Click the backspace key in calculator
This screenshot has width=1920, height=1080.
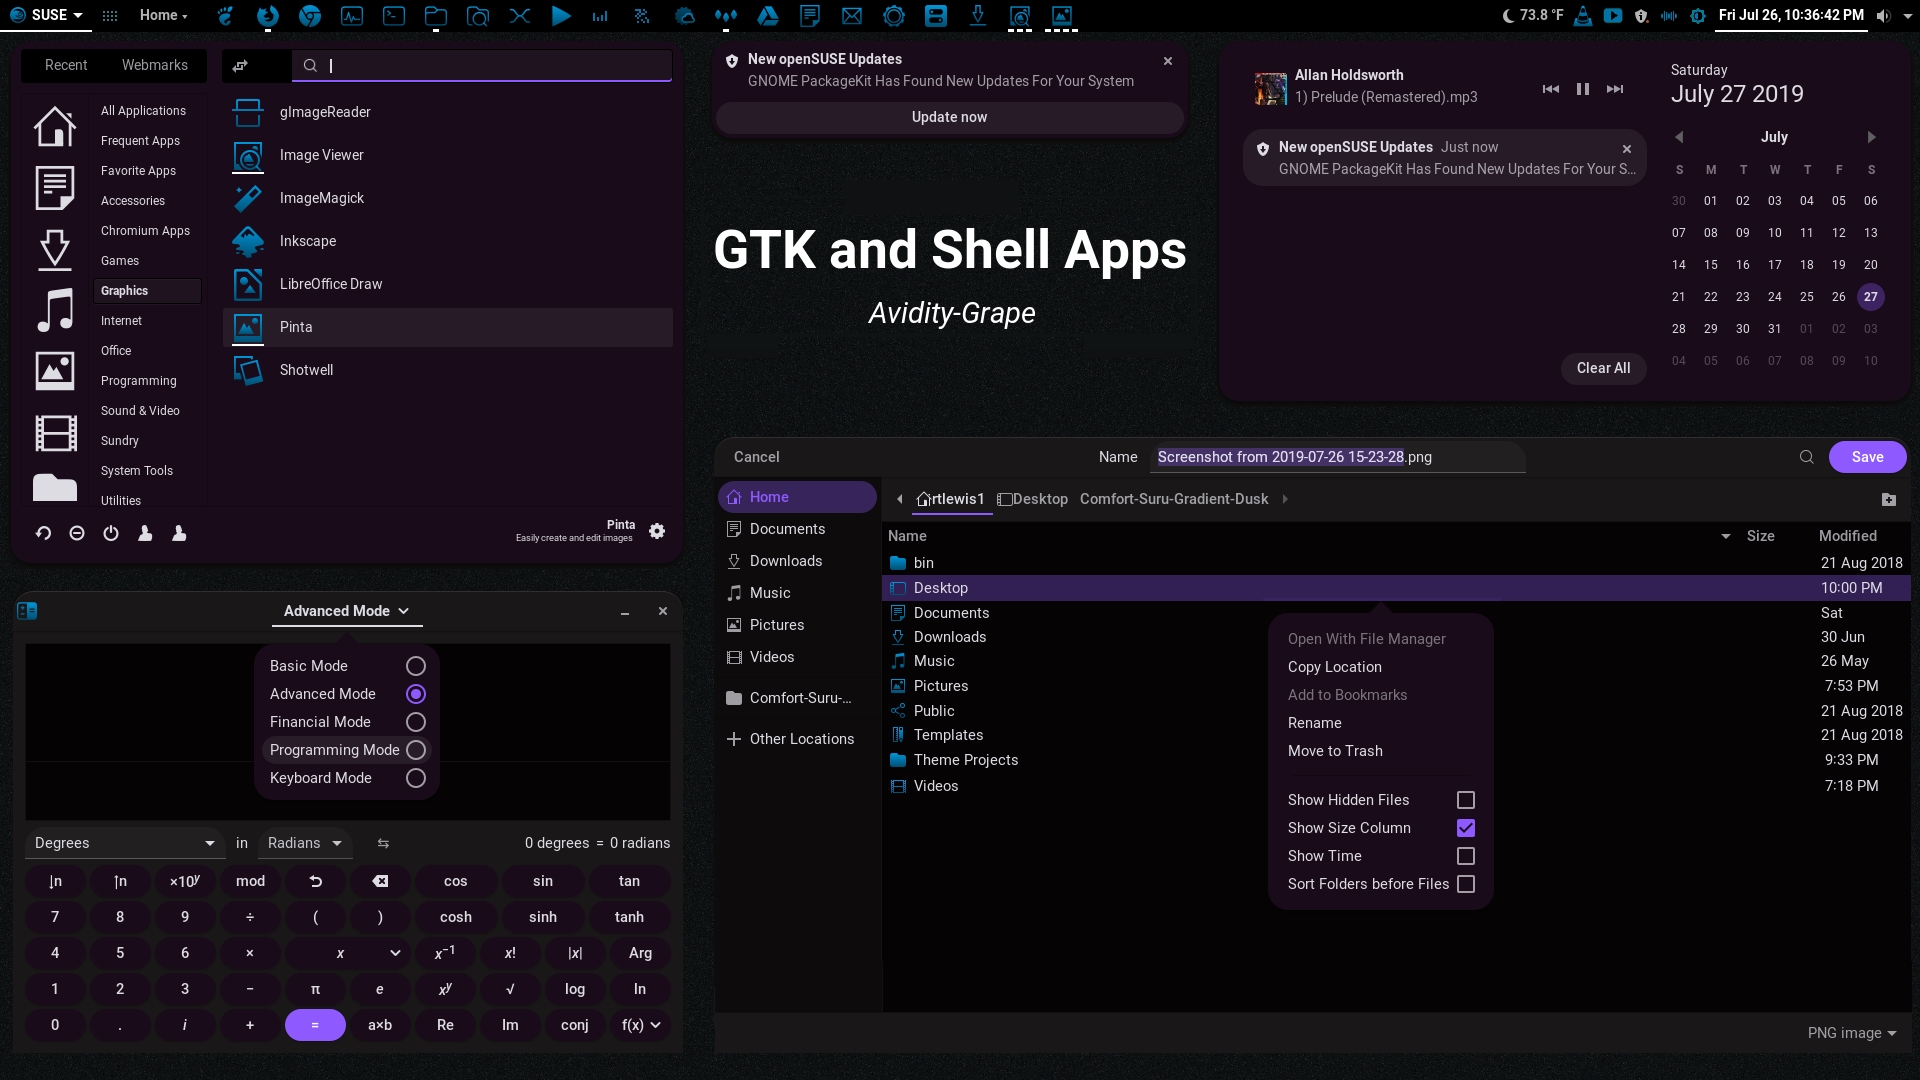[380, 881]
